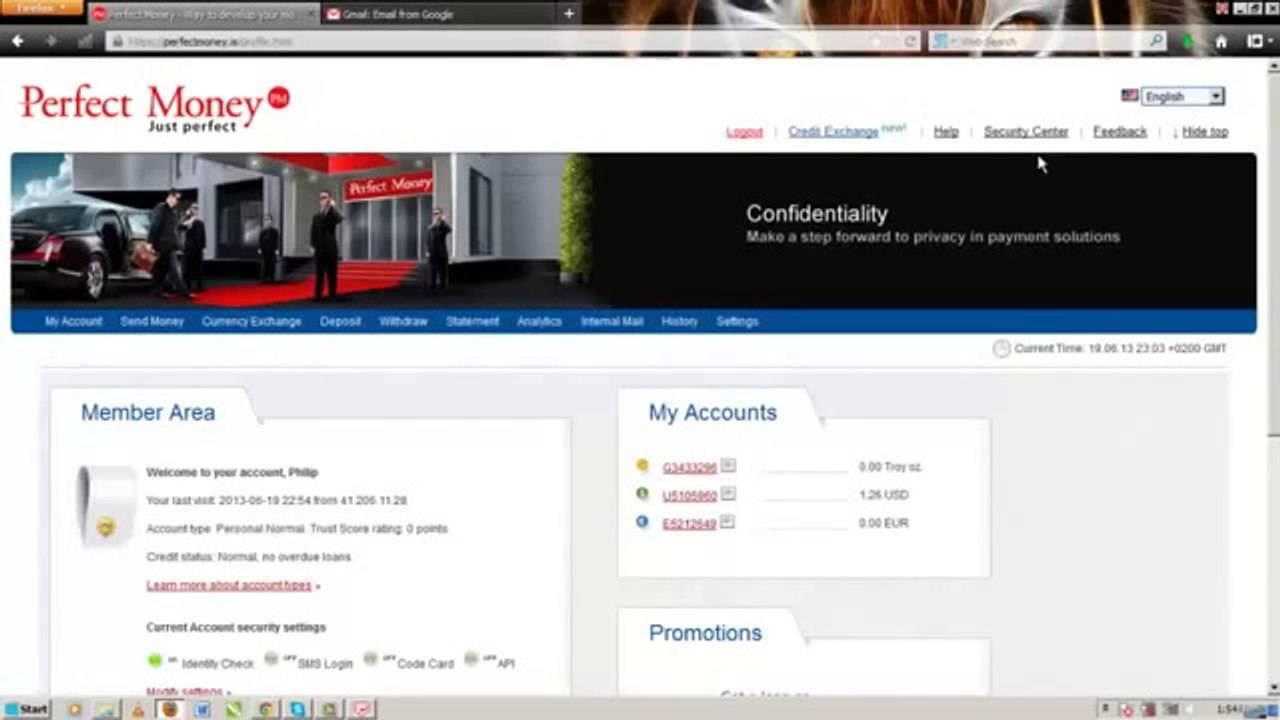Open the Withdraw menu item
This screenshot has height=720, width=1280.
coord(403,321)
